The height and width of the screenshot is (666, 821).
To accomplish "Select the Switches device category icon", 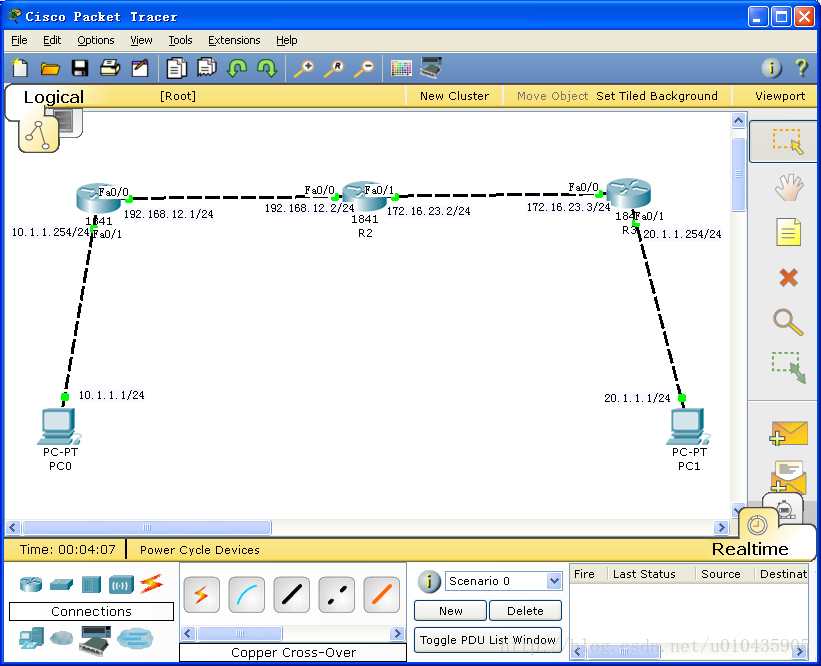I will coord(61,584).
